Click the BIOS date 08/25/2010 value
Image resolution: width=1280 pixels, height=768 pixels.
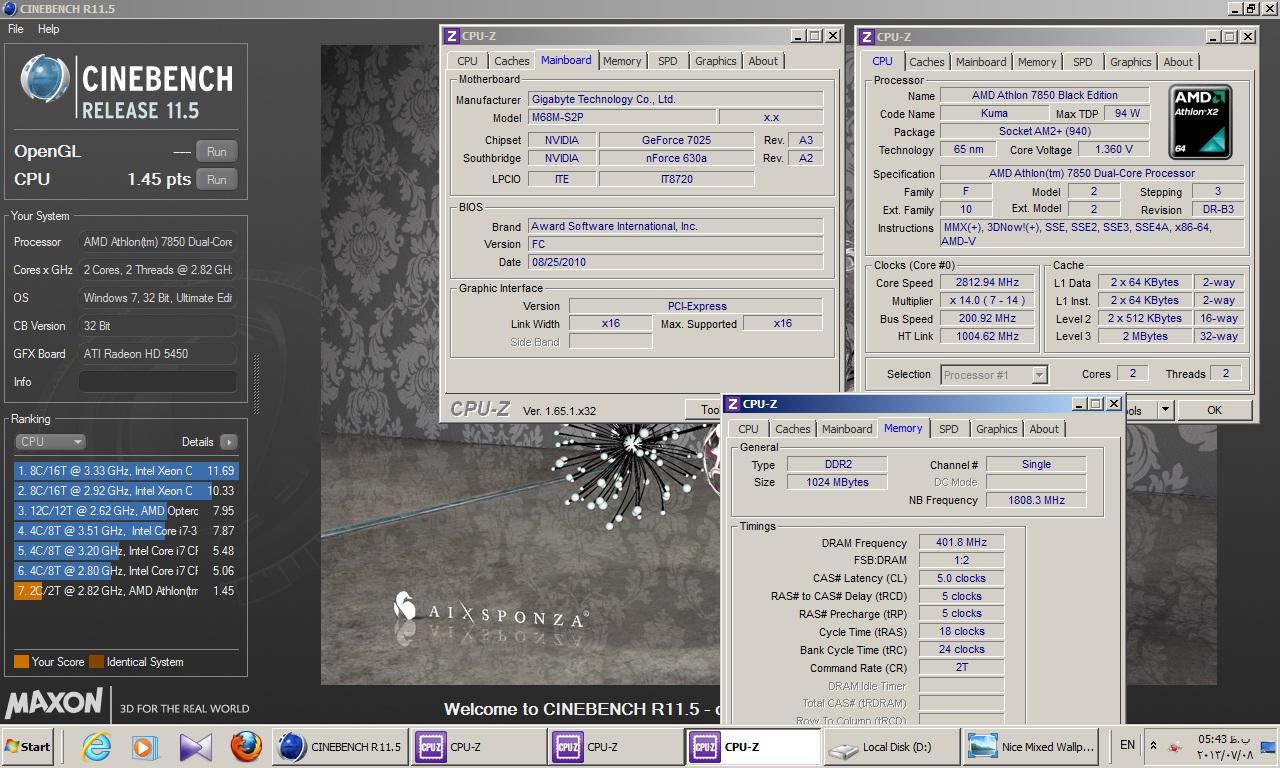[676, 262]
